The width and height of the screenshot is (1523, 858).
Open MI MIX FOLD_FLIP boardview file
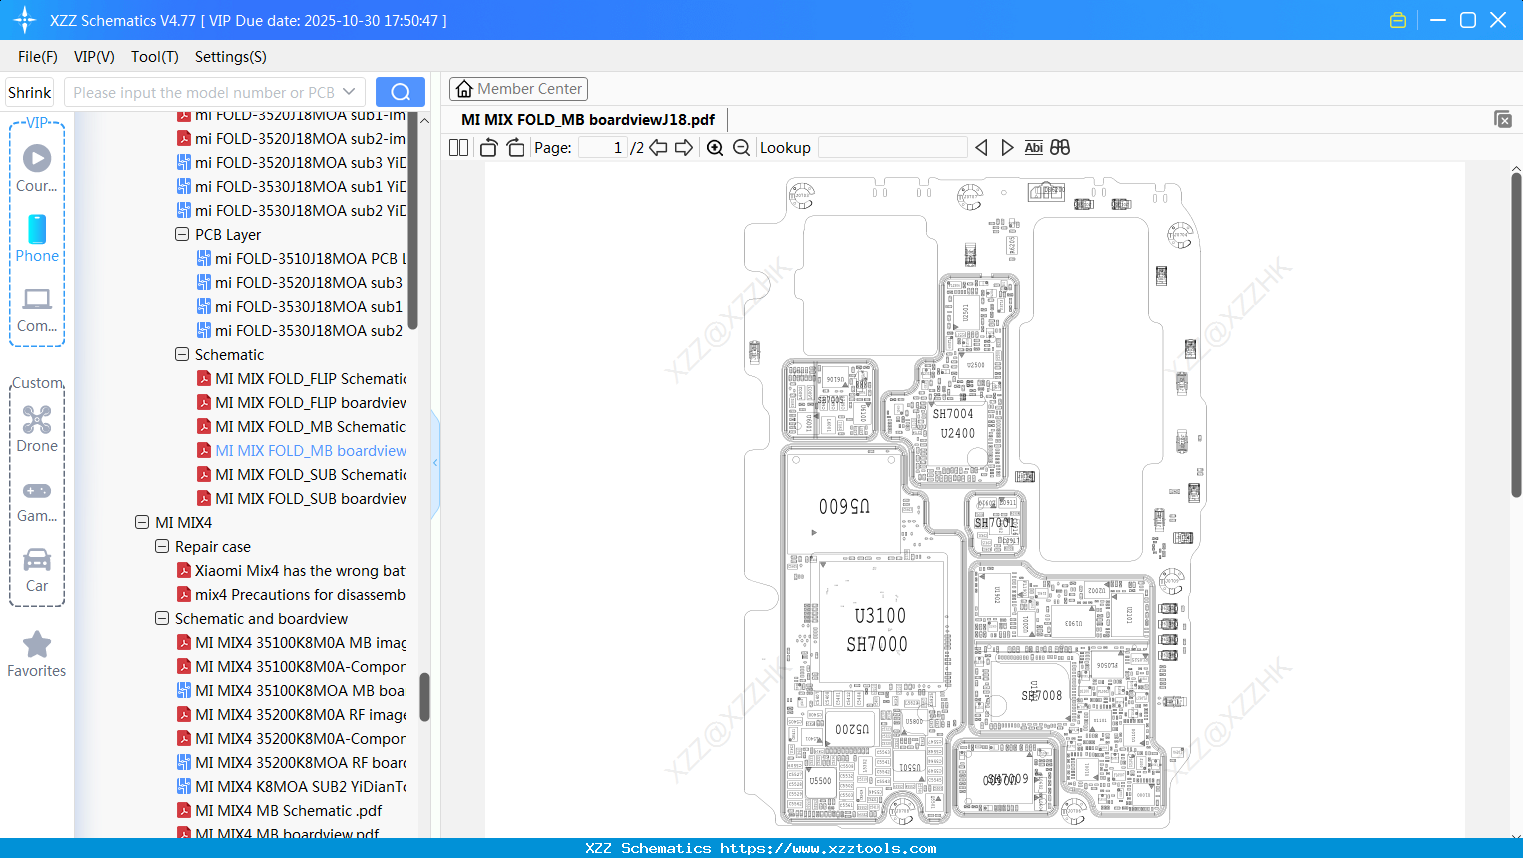(302, 402)
